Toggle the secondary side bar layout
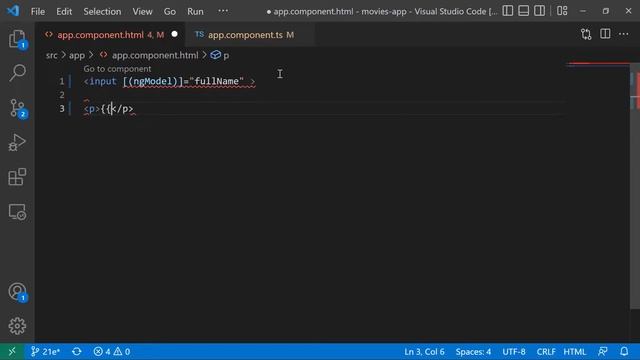Image resolution: width=640 pixels, height=360 pixels. click(x=539, y=11)
